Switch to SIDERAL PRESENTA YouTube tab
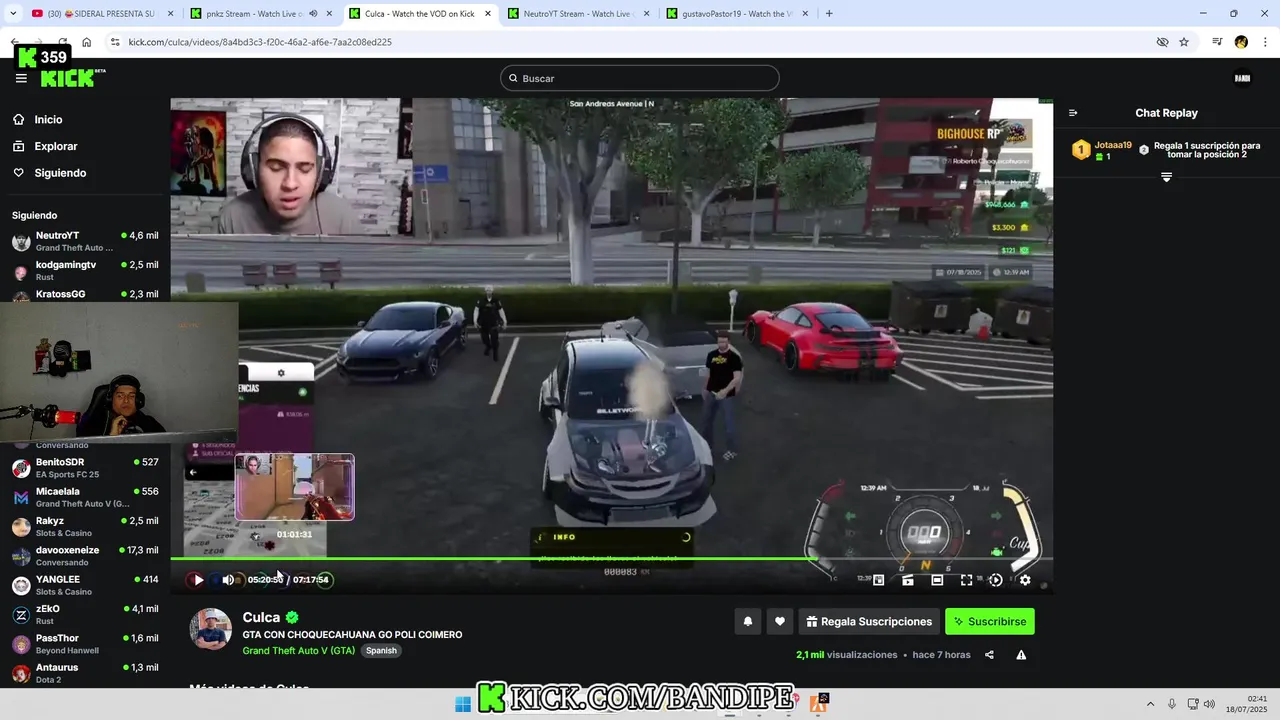1280x720 pixels. tap(99, 13)
